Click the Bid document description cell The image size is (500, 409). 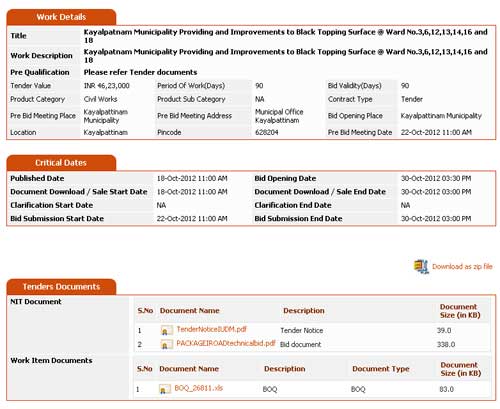click(301, 344)
